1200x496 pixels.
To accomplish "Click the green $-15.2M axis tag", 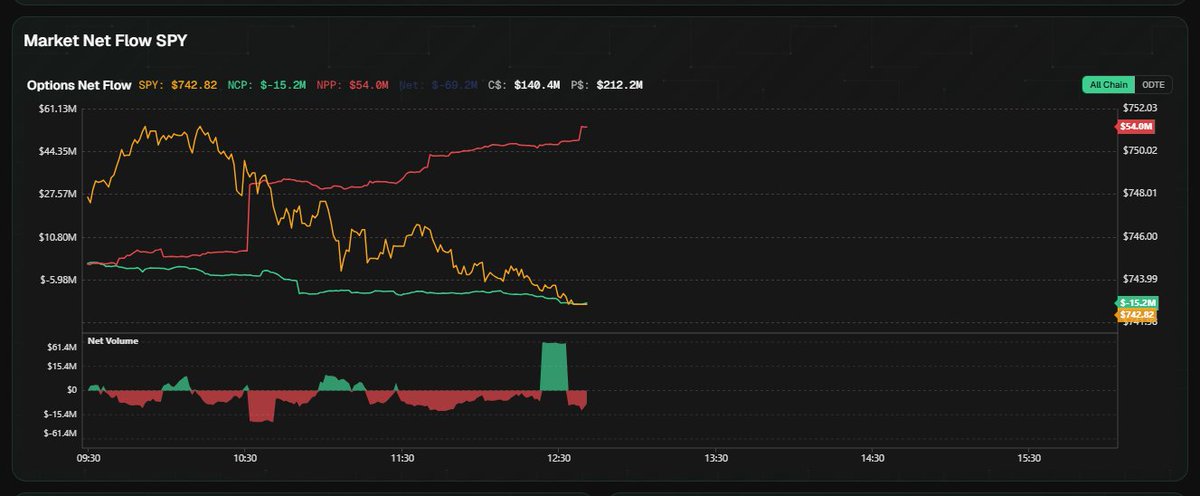I will pyautogui.click(x=1136, y=302).
